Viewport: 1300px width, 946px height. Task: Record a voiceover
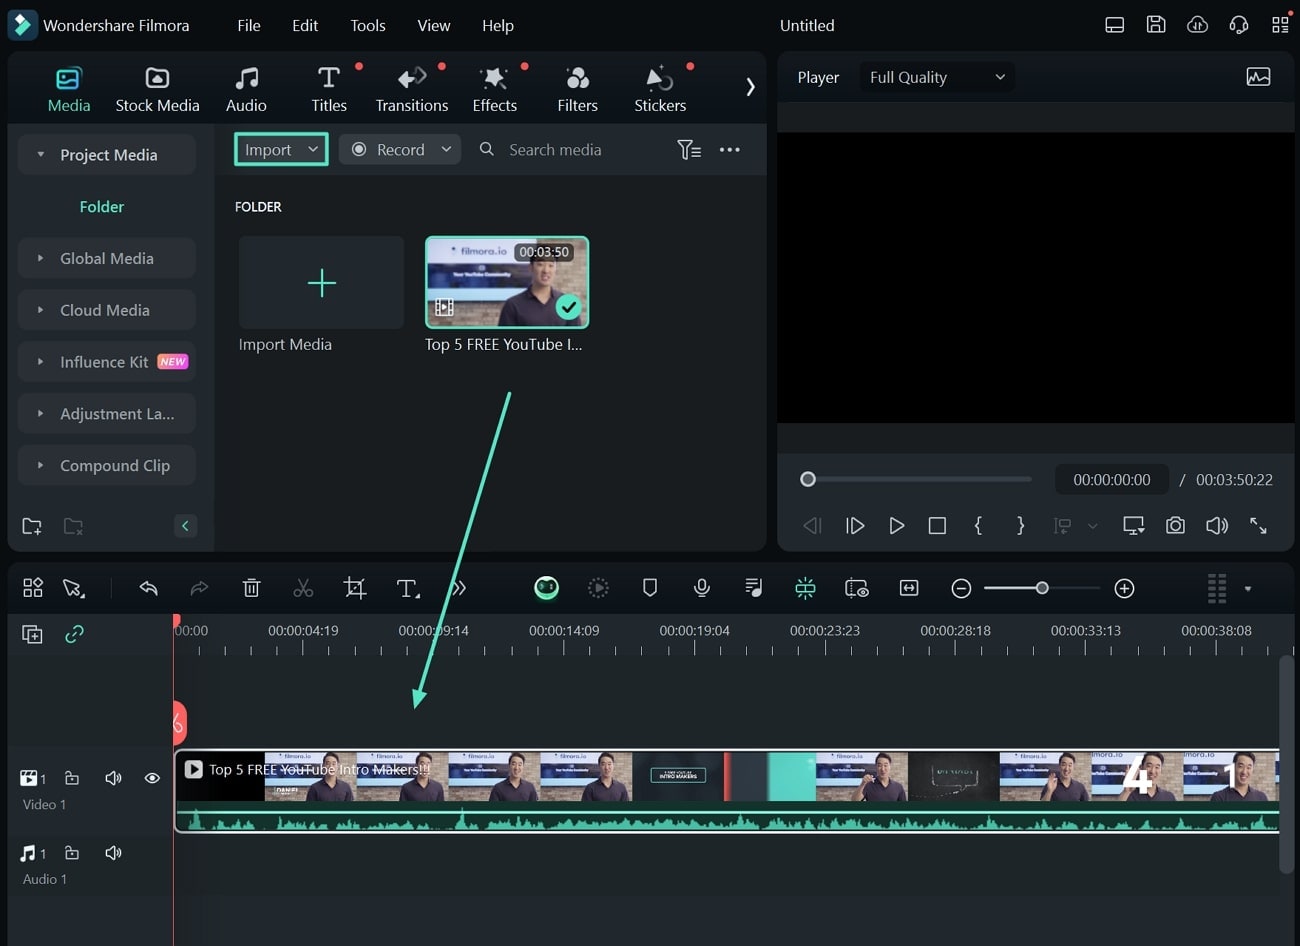click(x=702, y=588)
